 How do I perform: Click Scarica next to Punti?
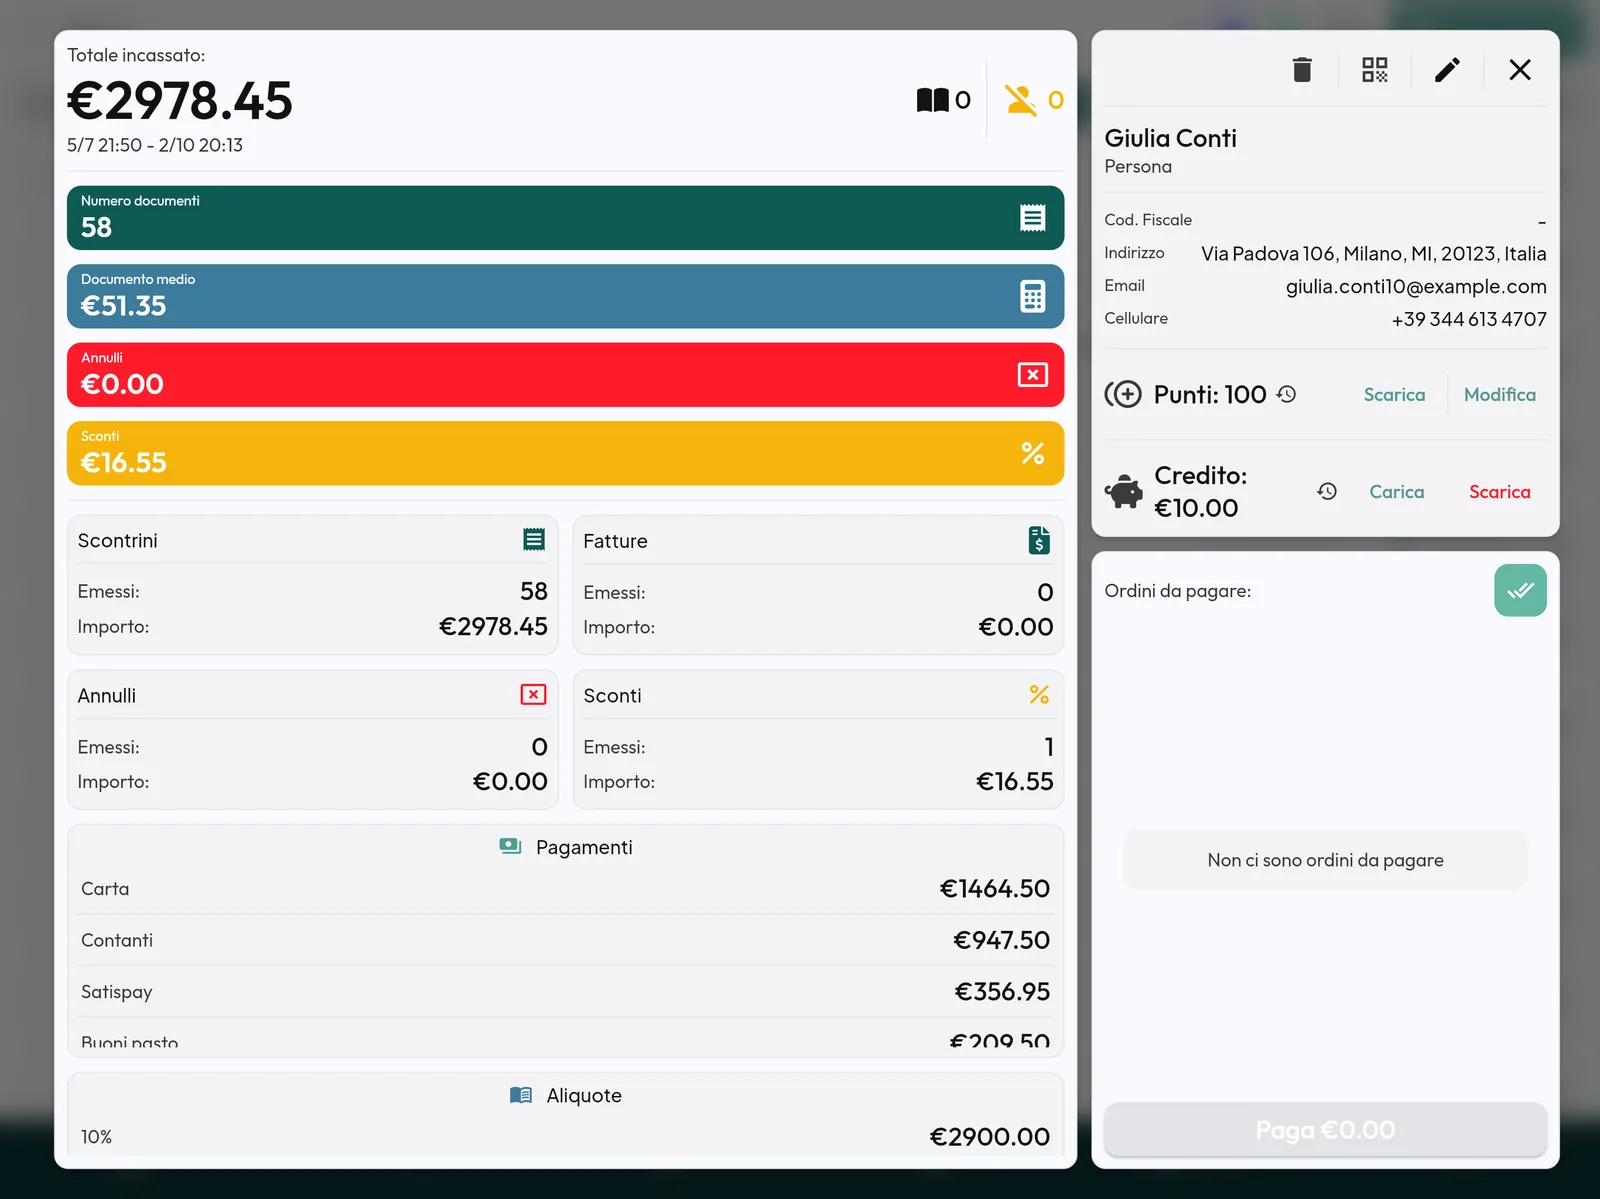[x=1394, y=394]
